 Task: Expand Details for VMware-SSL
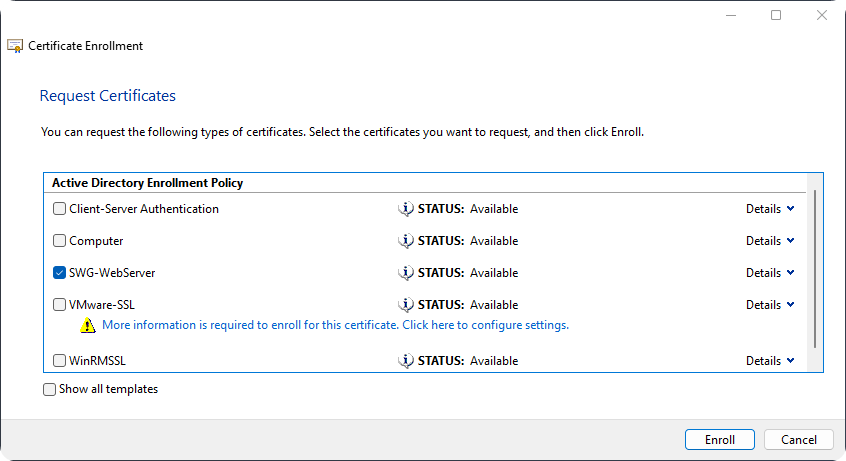coord(770,305)
